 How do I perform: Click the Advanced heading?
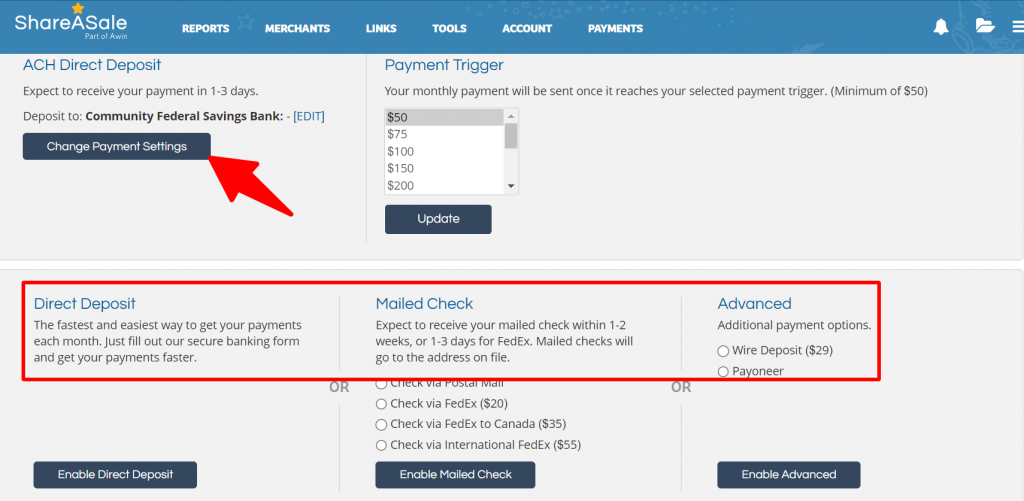[754, 304]
